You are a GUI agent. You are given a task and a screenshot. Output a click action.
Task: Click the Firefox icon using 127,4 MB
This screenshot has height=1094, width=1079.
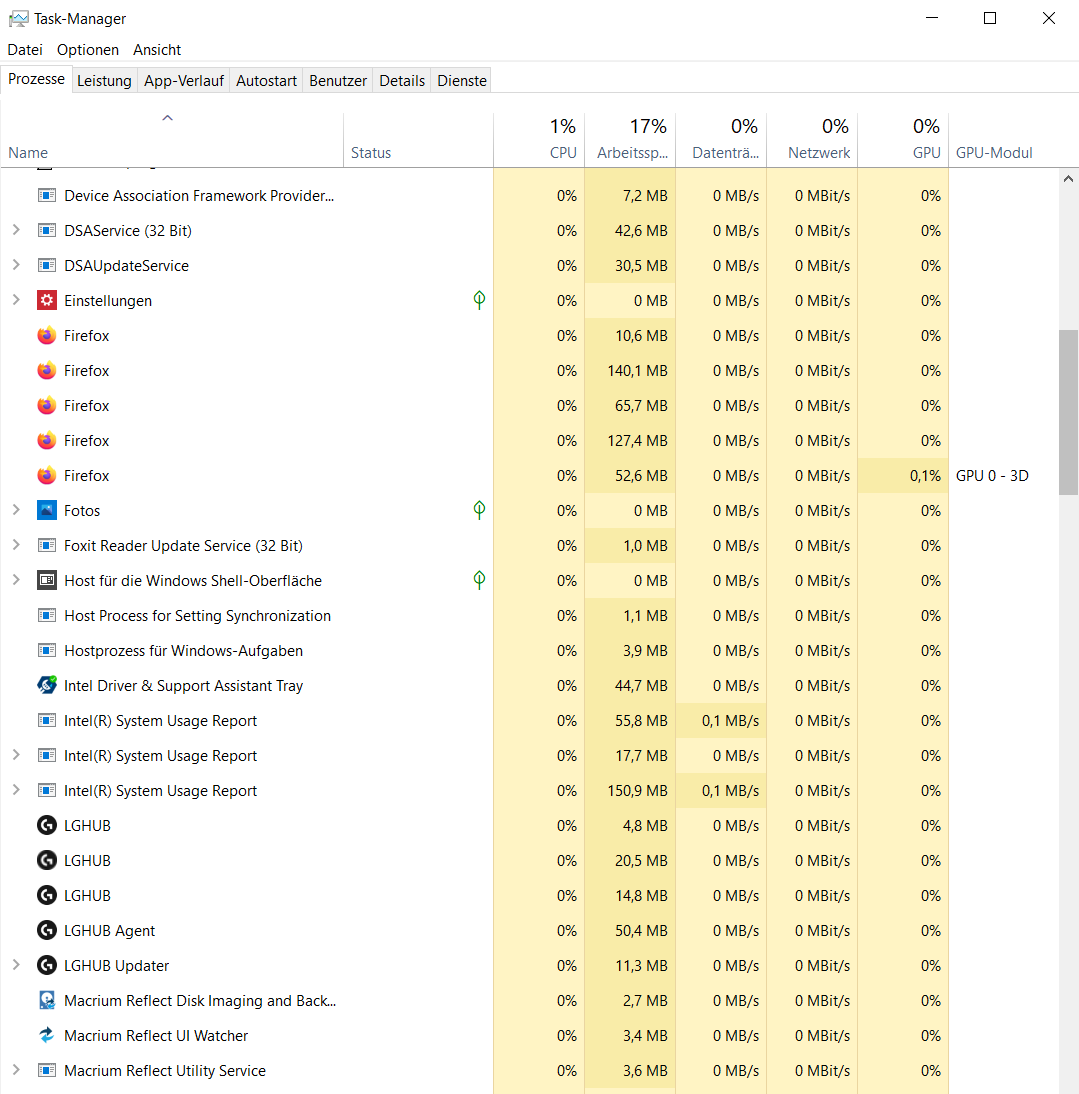pyautogui.click(x=47, y=440)
